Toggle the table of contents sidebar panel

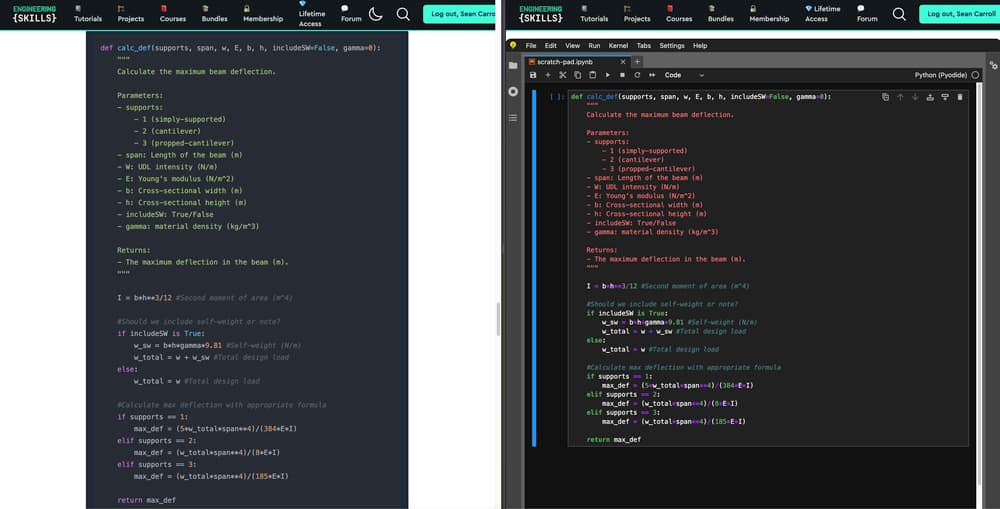click(513, 118)
